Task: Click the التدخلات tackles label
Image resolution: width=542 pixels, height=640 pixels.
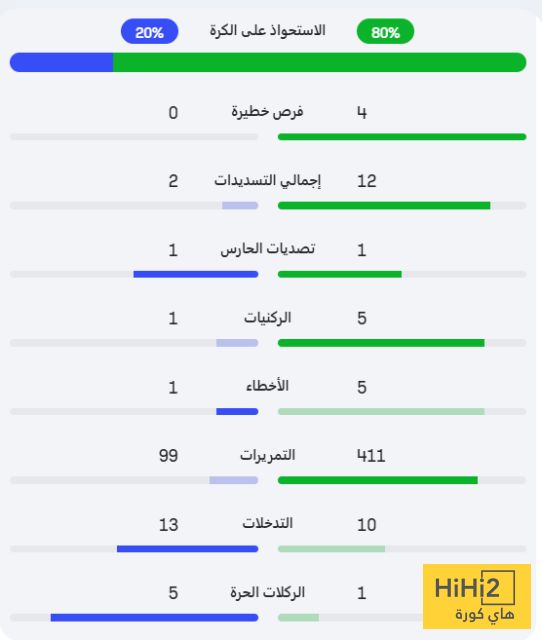Action: pos(267,523)
